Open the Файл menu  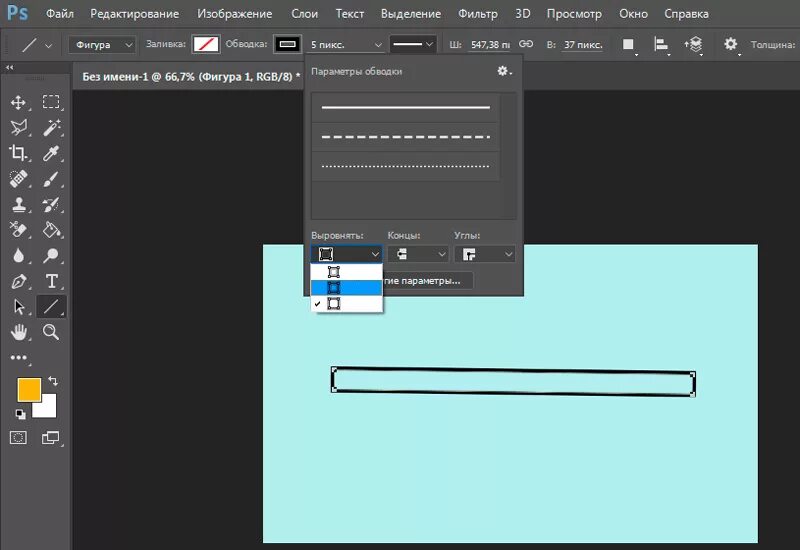[x=60, y=14]
